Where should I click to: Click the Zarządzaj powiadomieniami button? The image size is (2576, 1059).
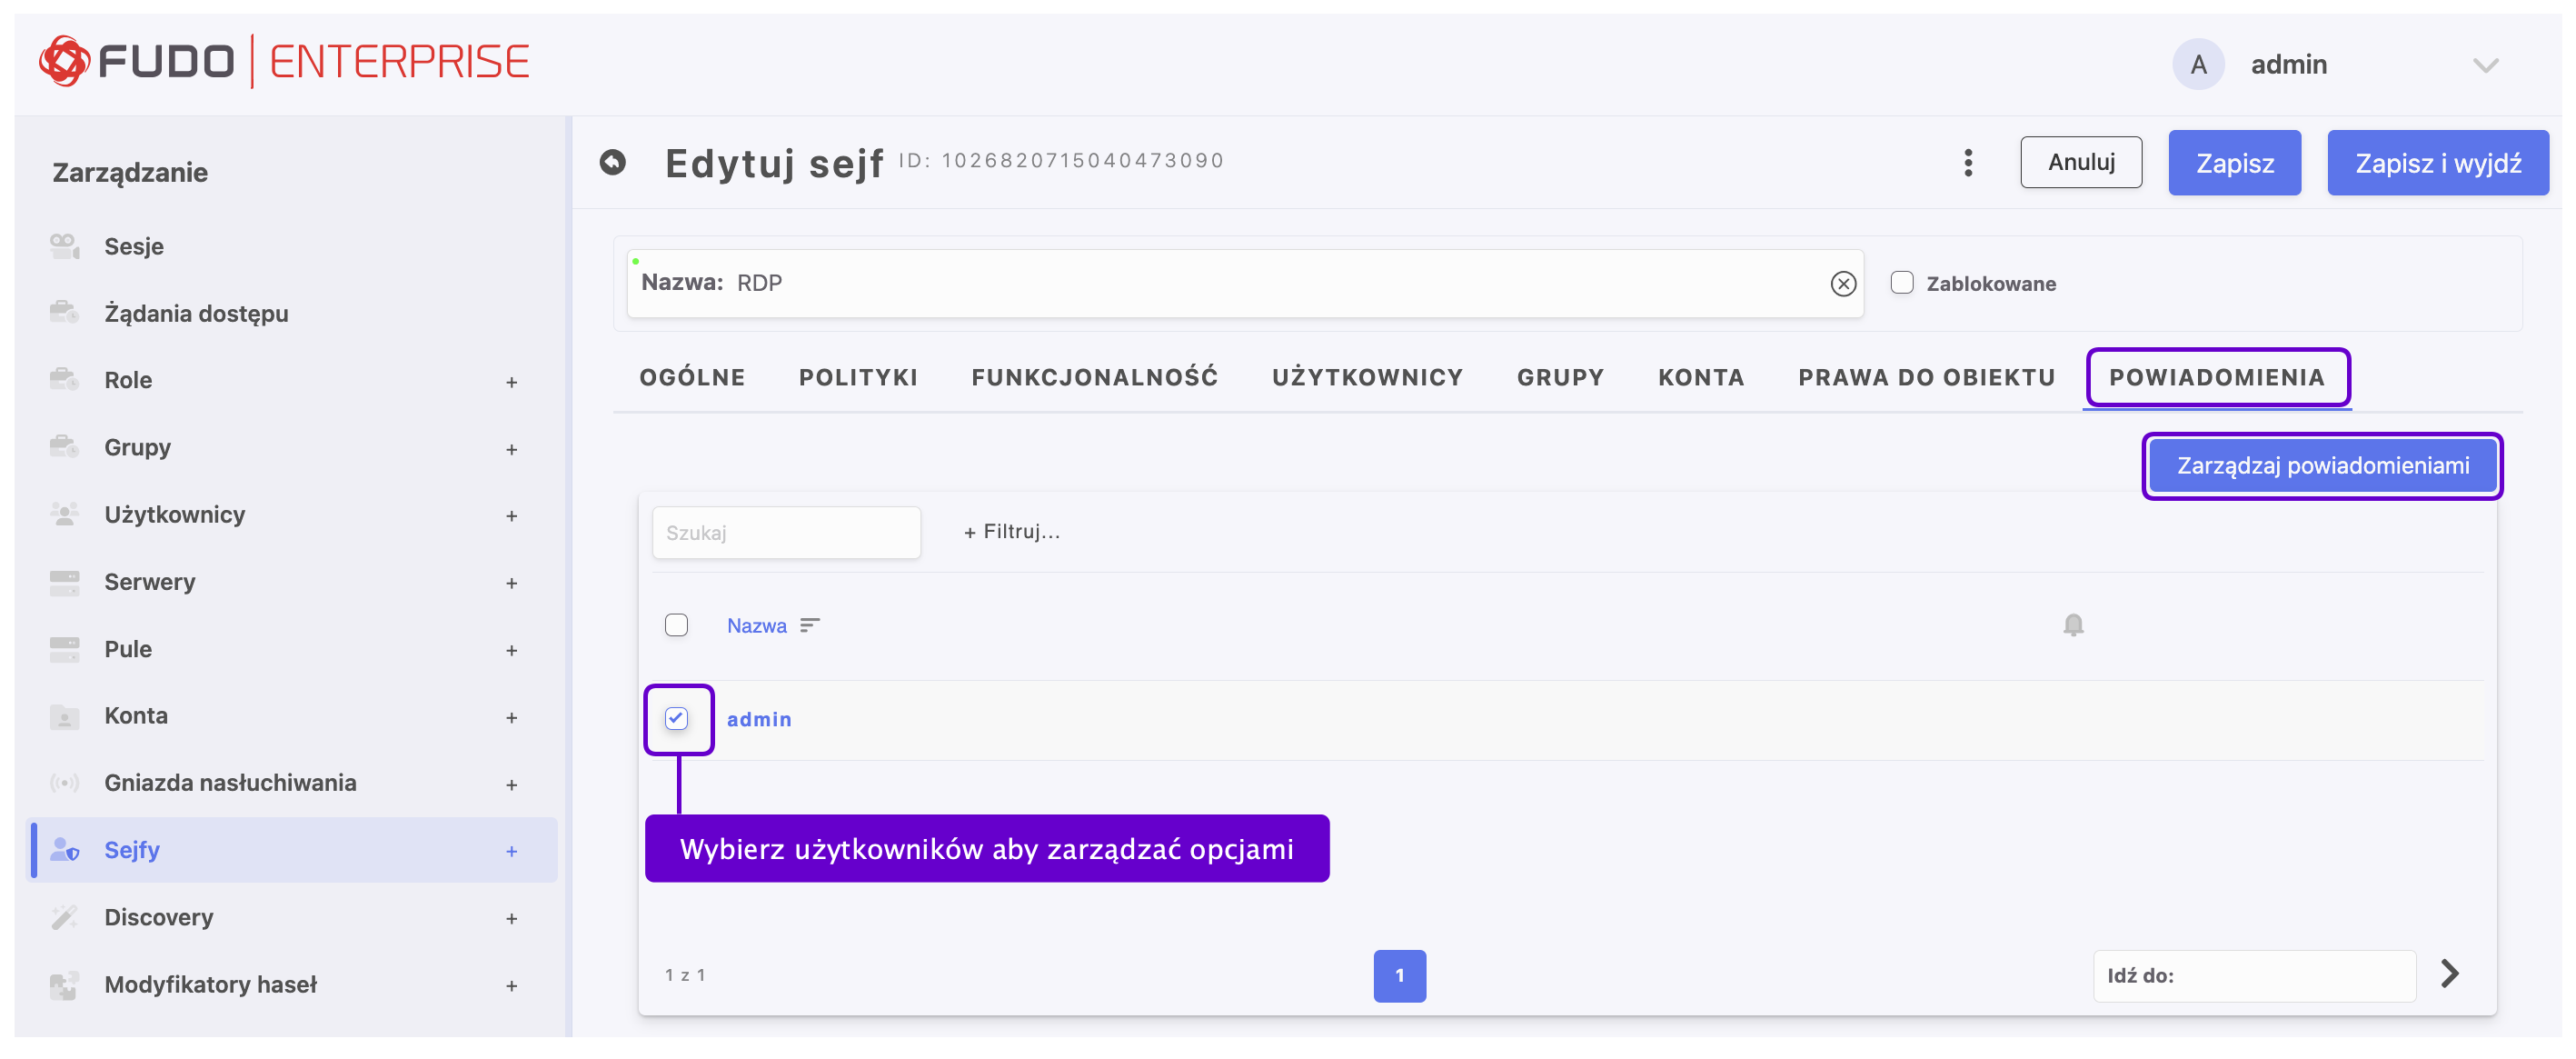click(2321, 466)
